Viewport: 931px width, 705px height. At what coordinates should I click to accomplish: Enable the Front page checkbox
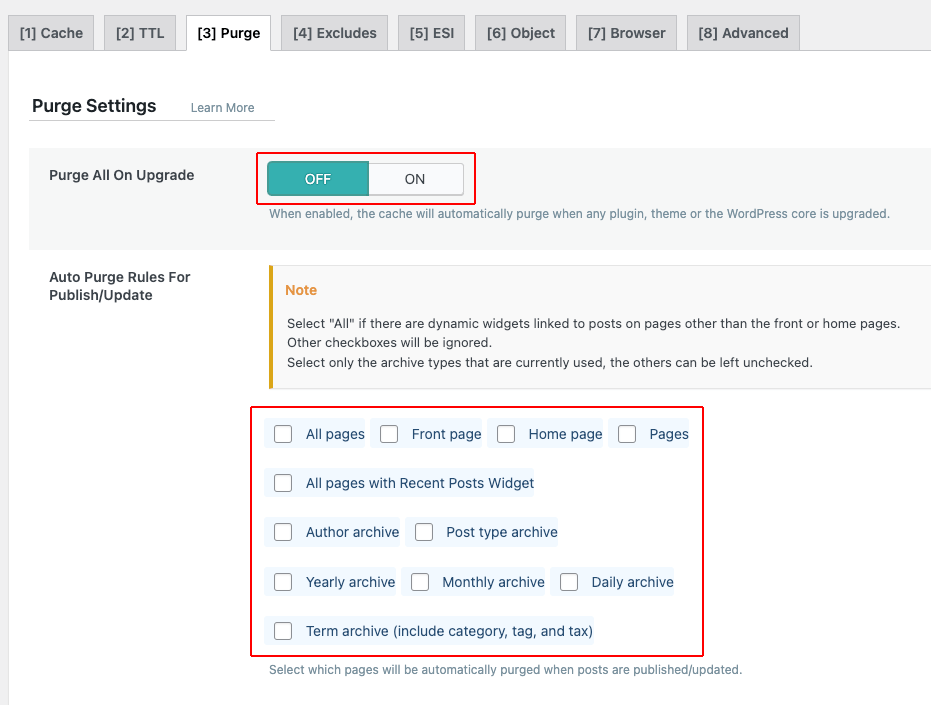pos(389,434)
